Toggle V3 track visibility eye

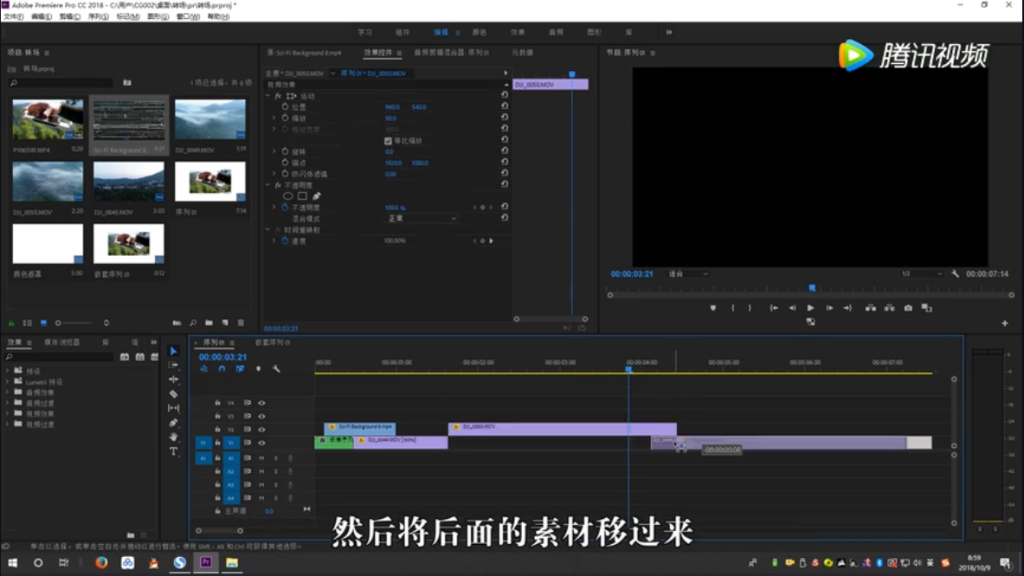pos(262,416)
